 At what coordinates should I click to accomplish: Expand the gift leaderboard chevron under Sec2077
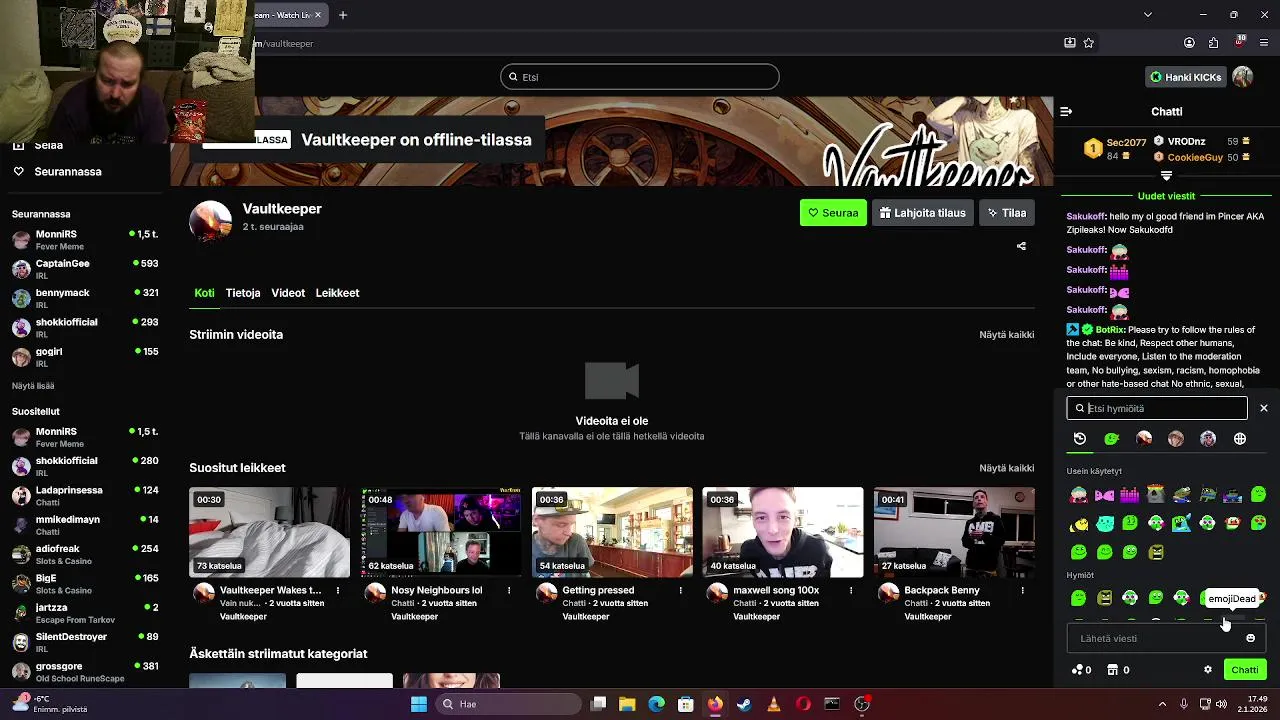pos(1166,176)
